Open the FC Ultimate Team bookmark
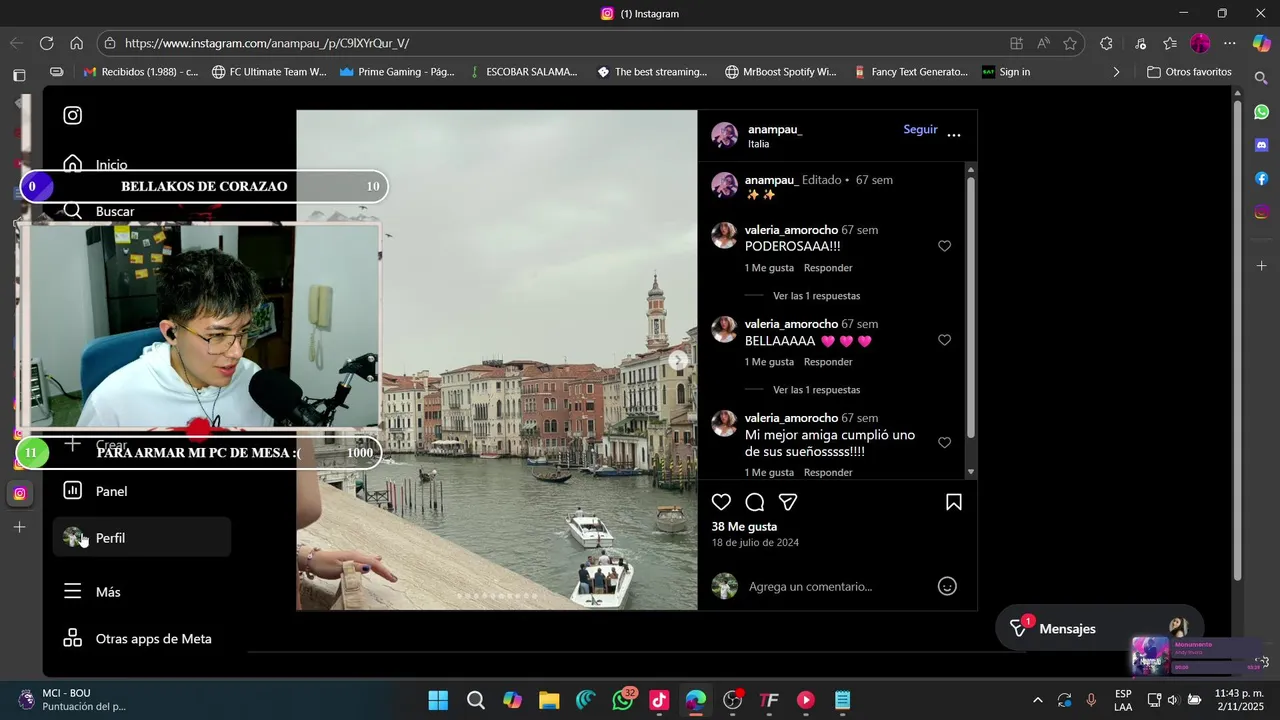The height and width of the screenshot is (720, 1280). click(x=269, y=72)
